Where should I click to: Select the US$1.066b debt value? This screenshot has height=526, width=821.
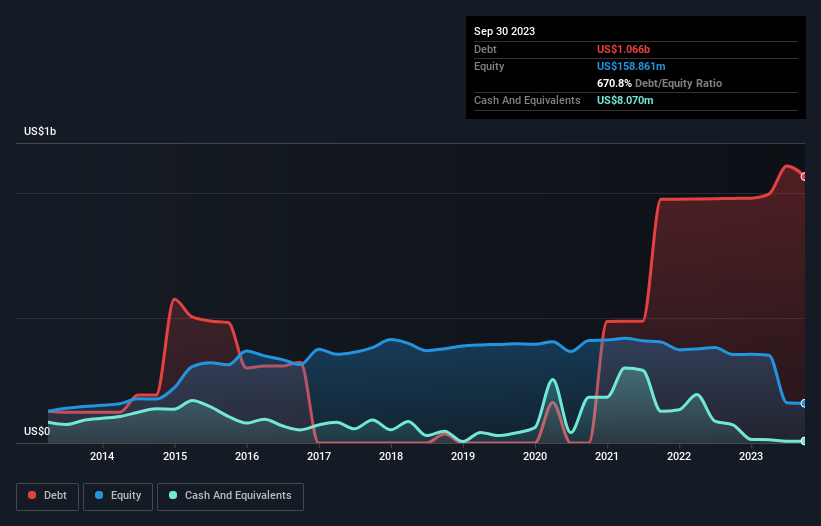tap(623, 49)
